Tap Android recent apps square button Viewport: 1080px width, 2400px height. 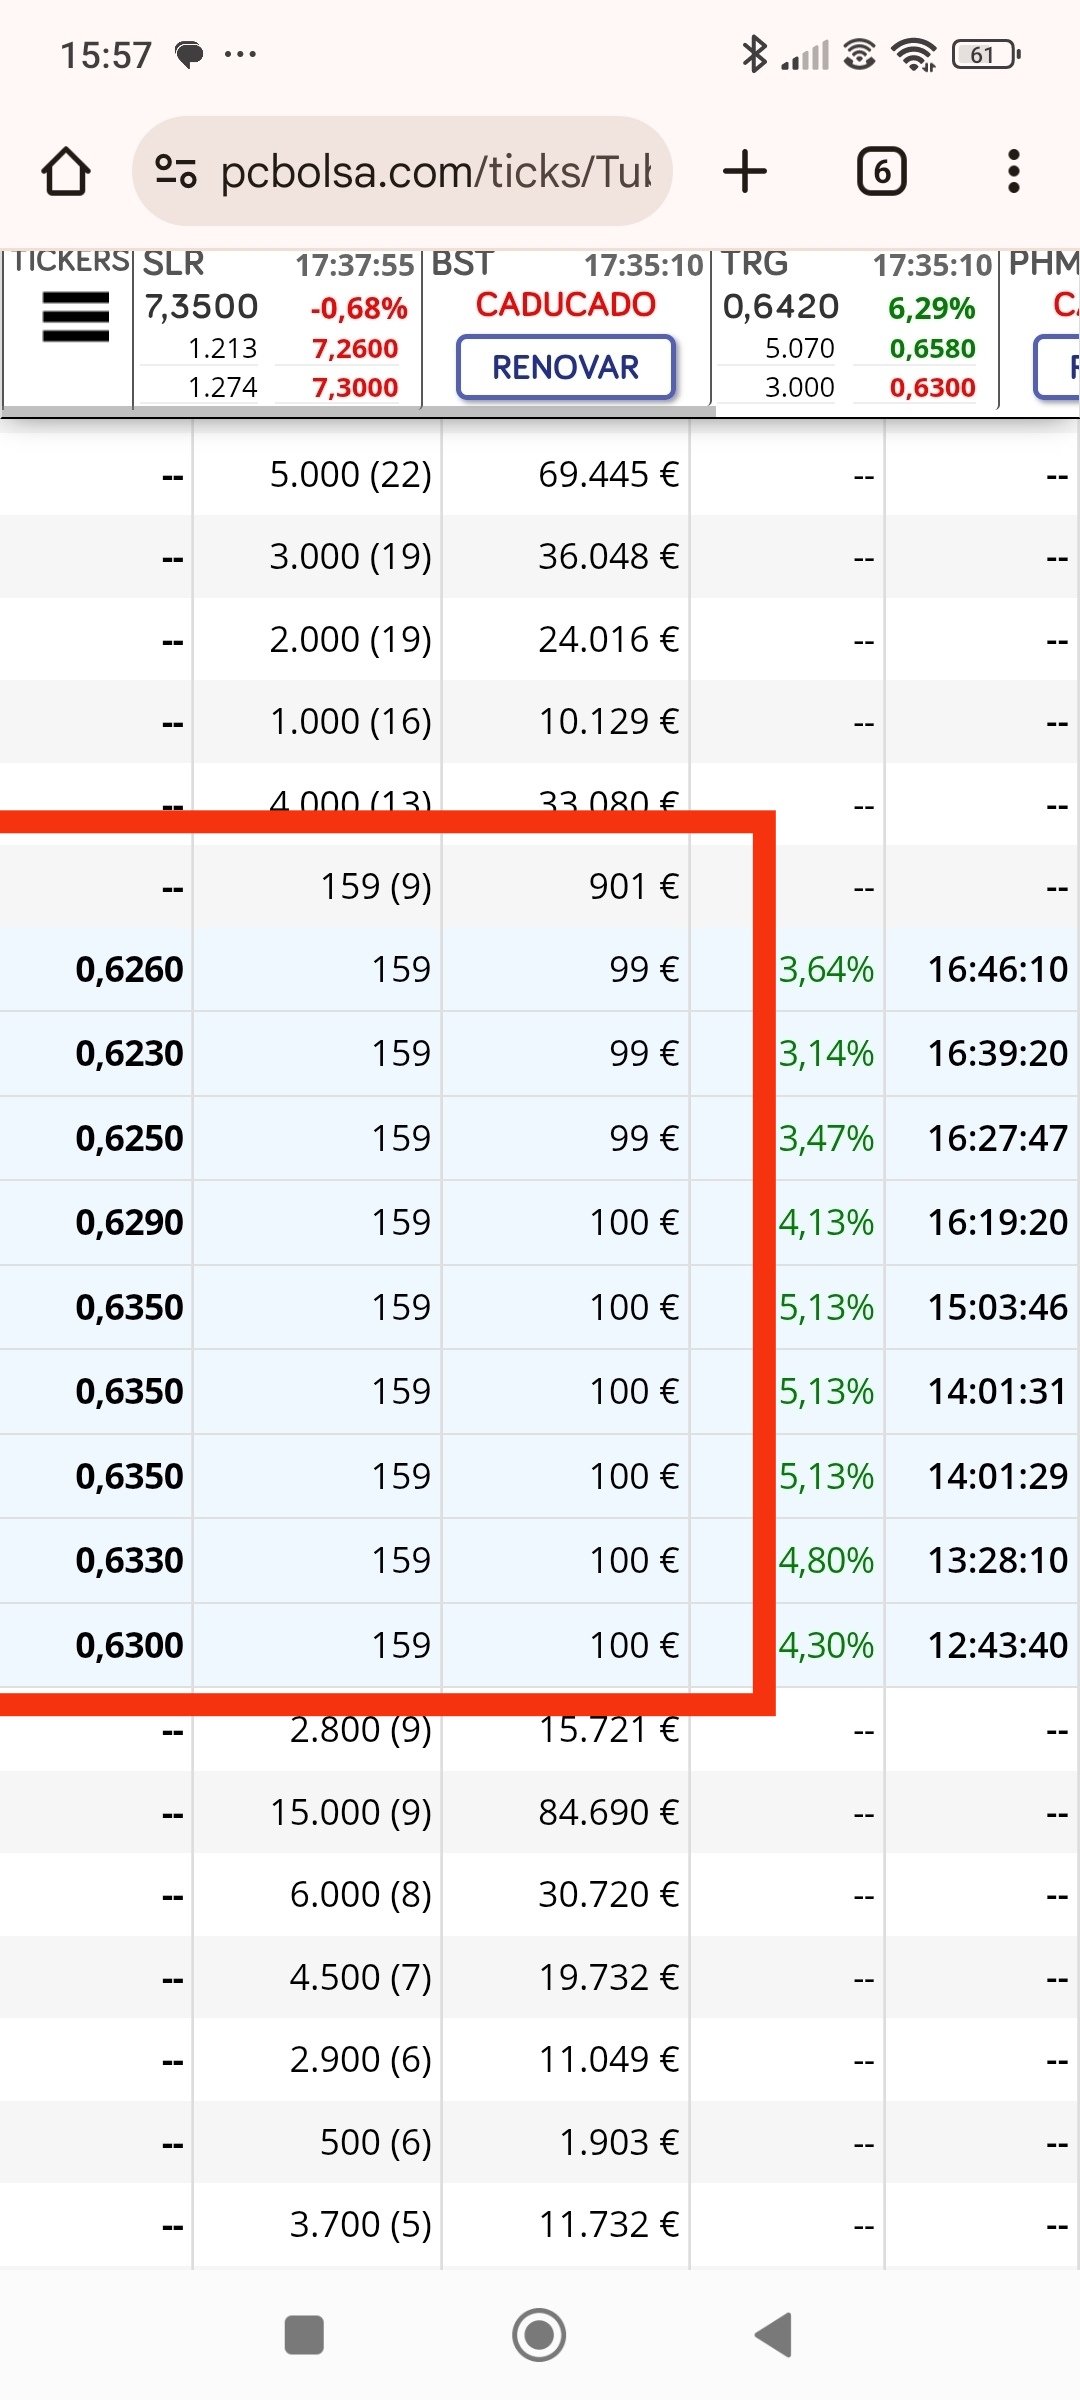click(x=304, y=2335)
